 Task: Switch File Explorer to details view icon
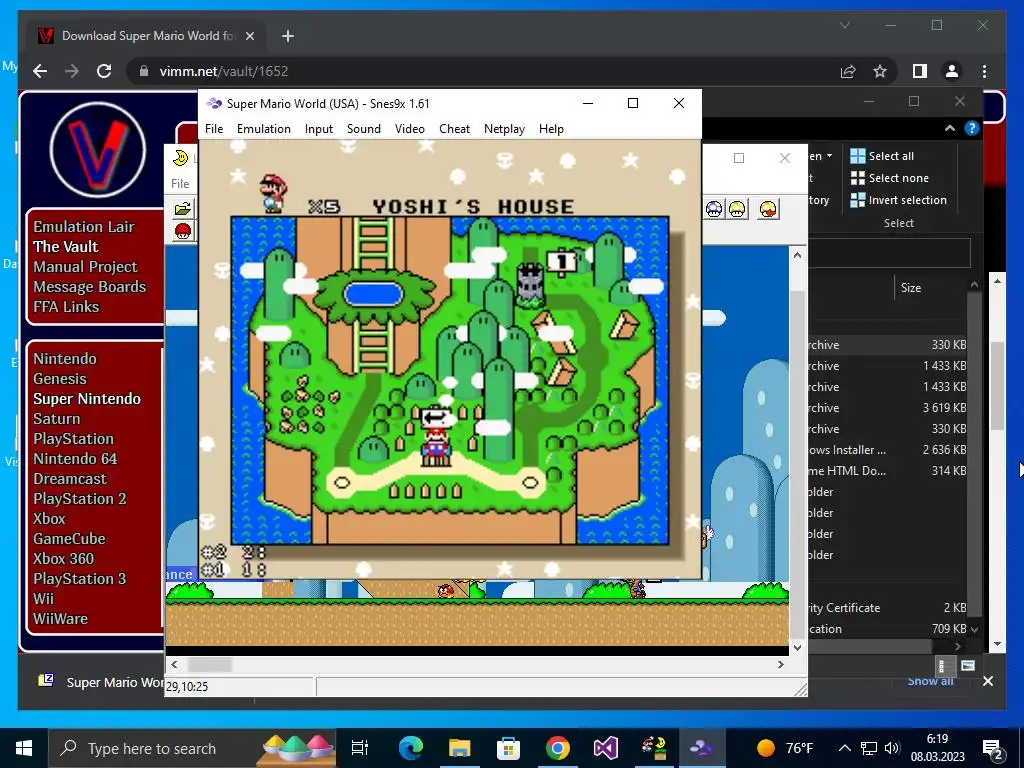click(942, 666)
